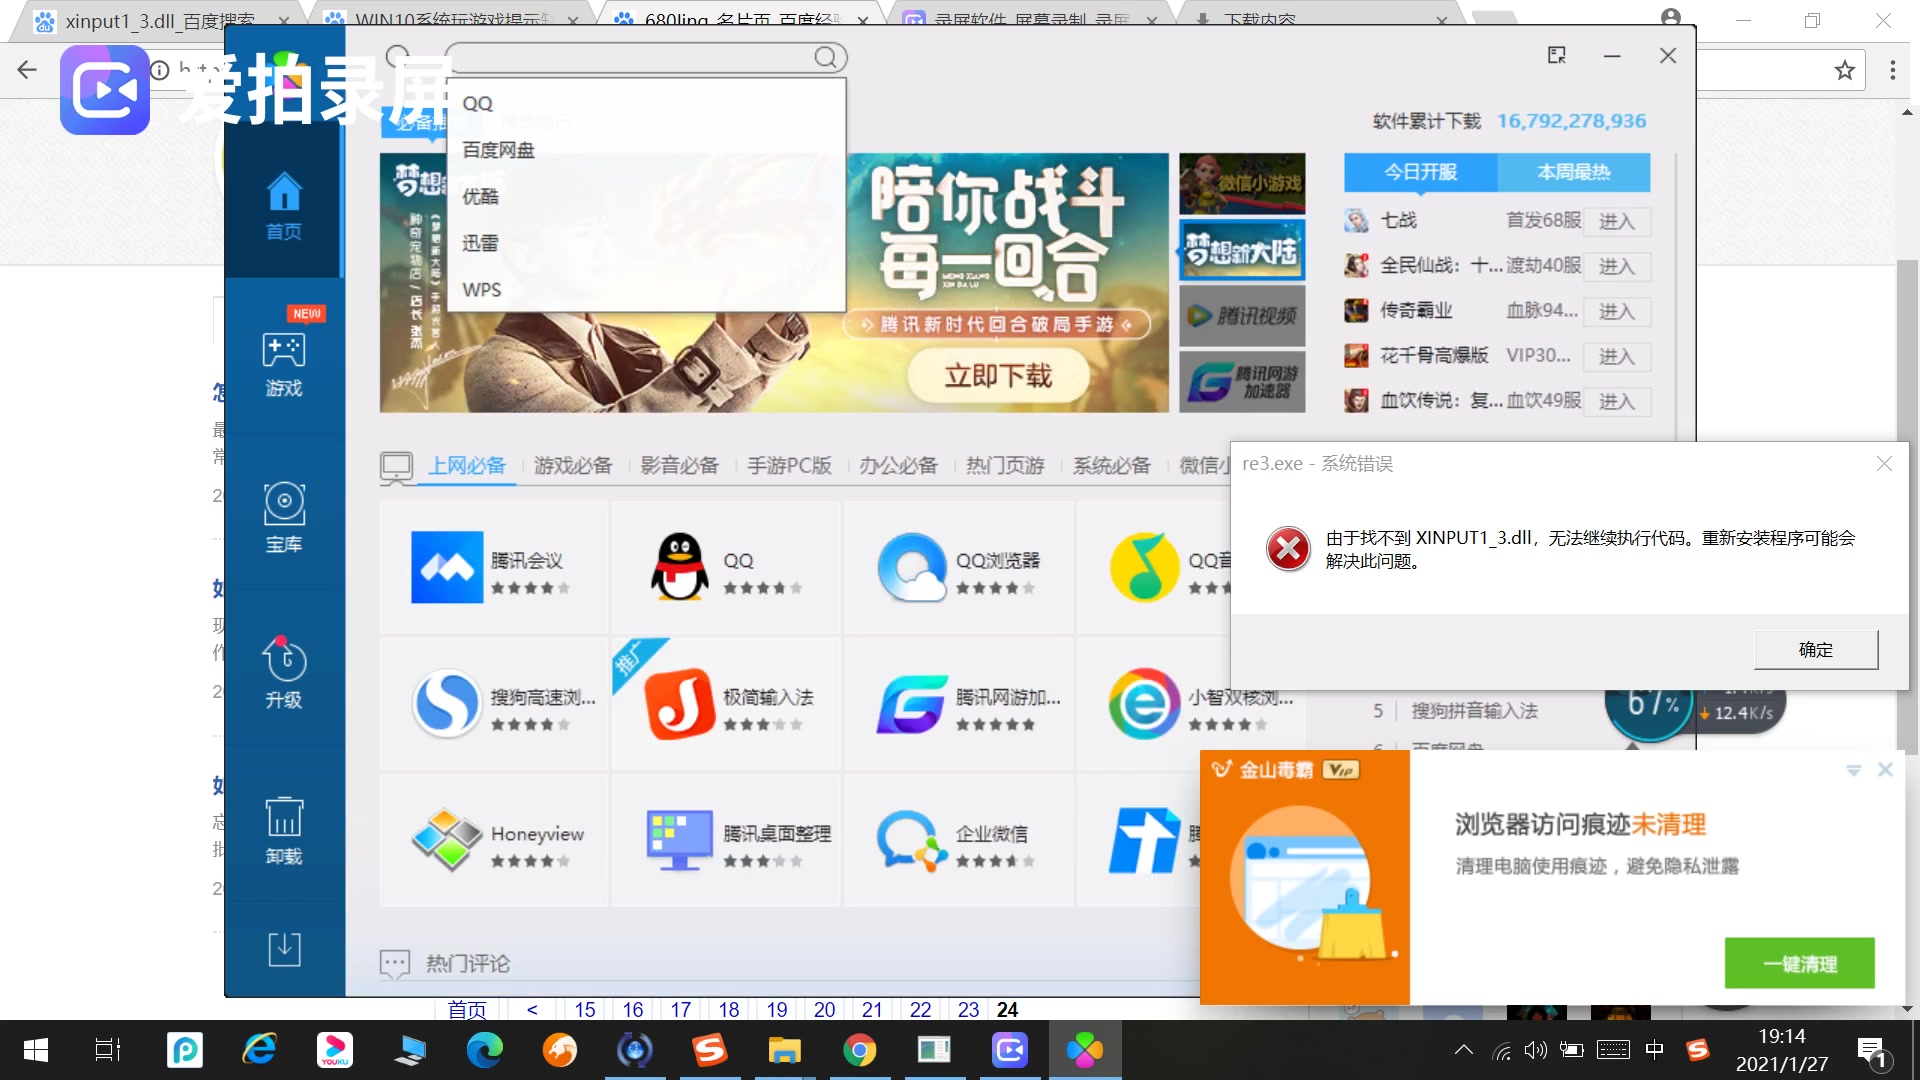
Task: Open the 游戏 games section in sidebar
Action: click(284, 364)
